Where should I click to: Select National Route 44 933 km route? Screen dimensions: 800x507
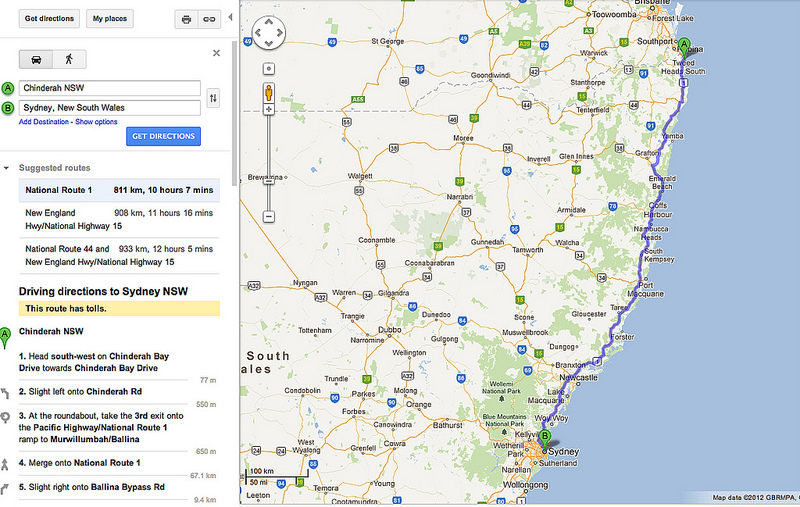click(119, 256)
